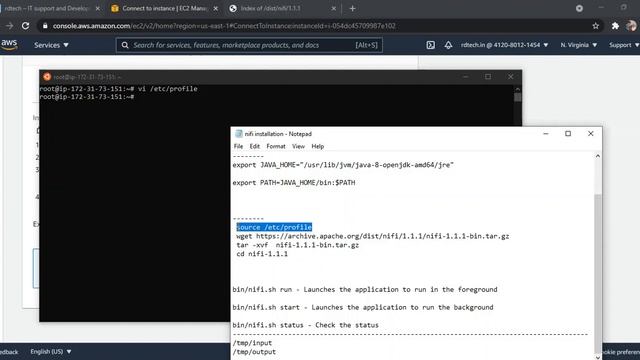Open Notepad View menu
Viewport: 640px width, 360px height.
point(298,146)
